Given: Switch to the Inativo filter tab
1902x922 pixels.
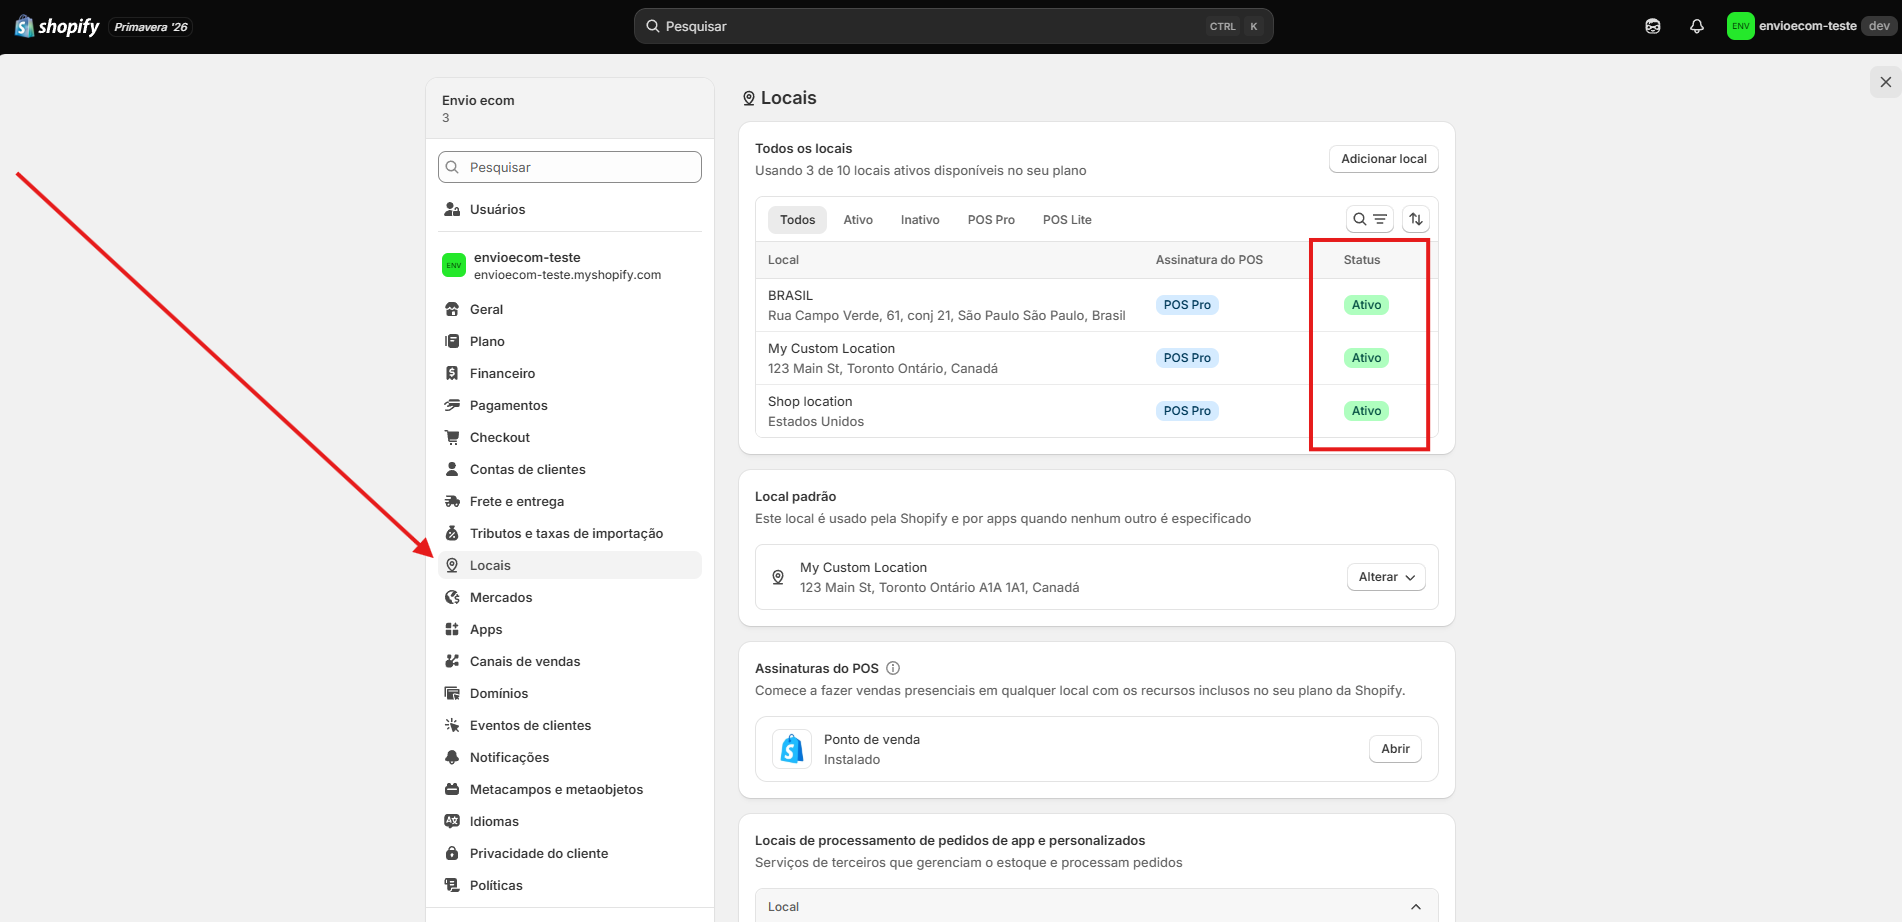Looking at the screenshot, I should [920, 220].
